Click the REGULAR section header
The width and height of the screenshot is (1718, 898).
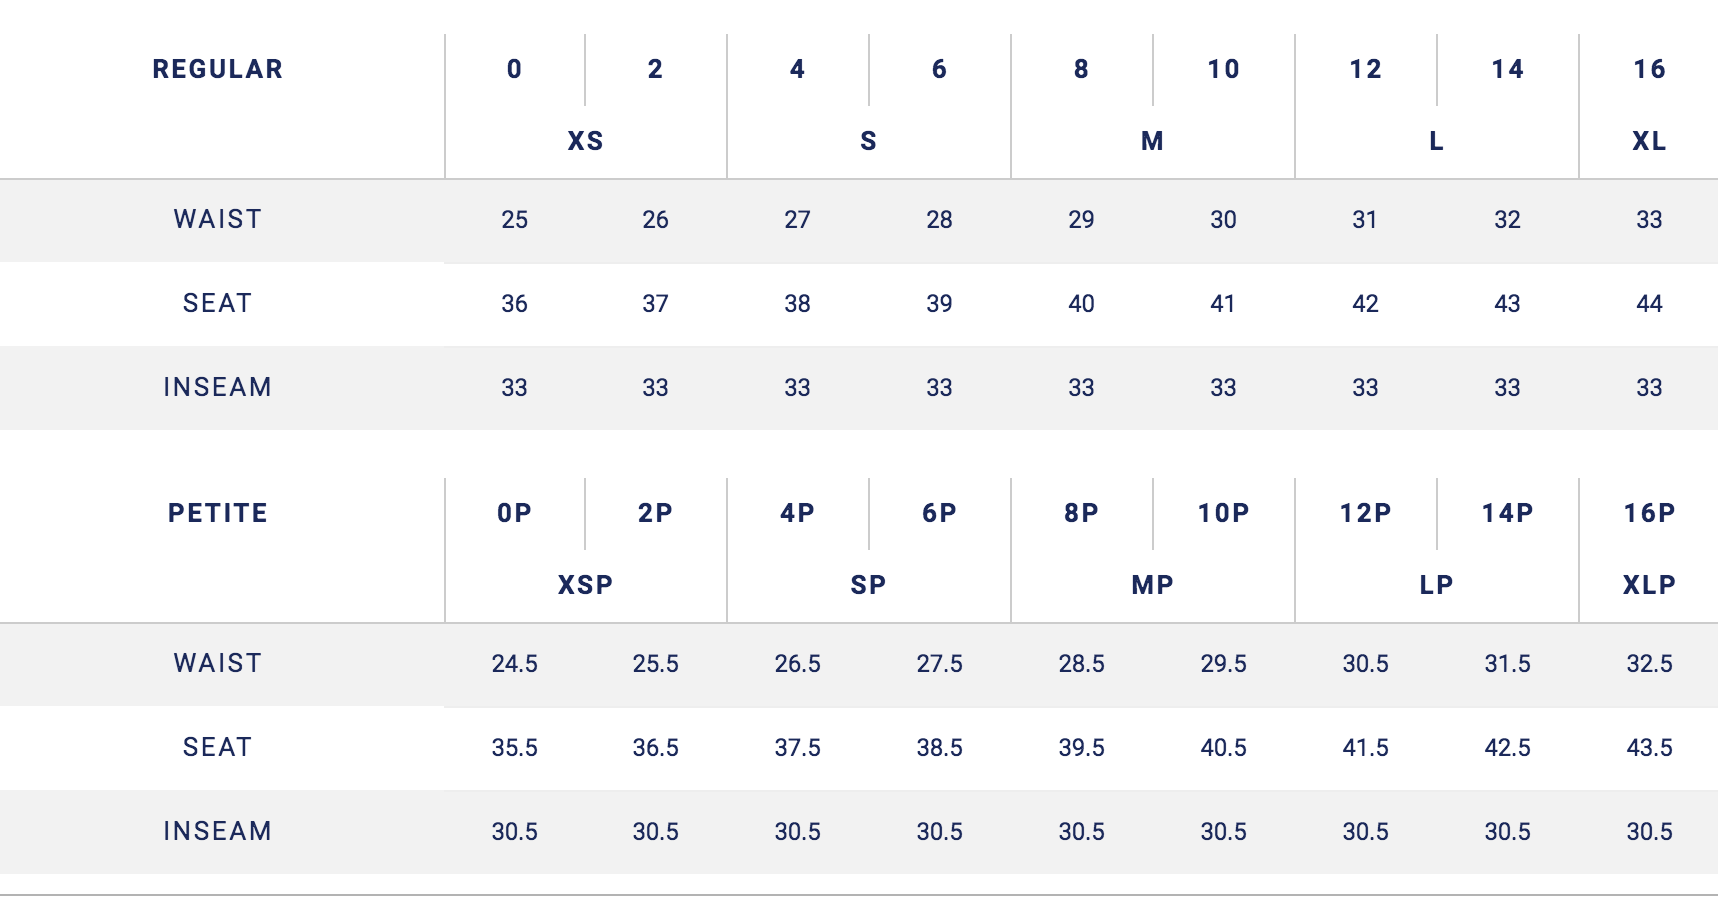pos(217,69)
